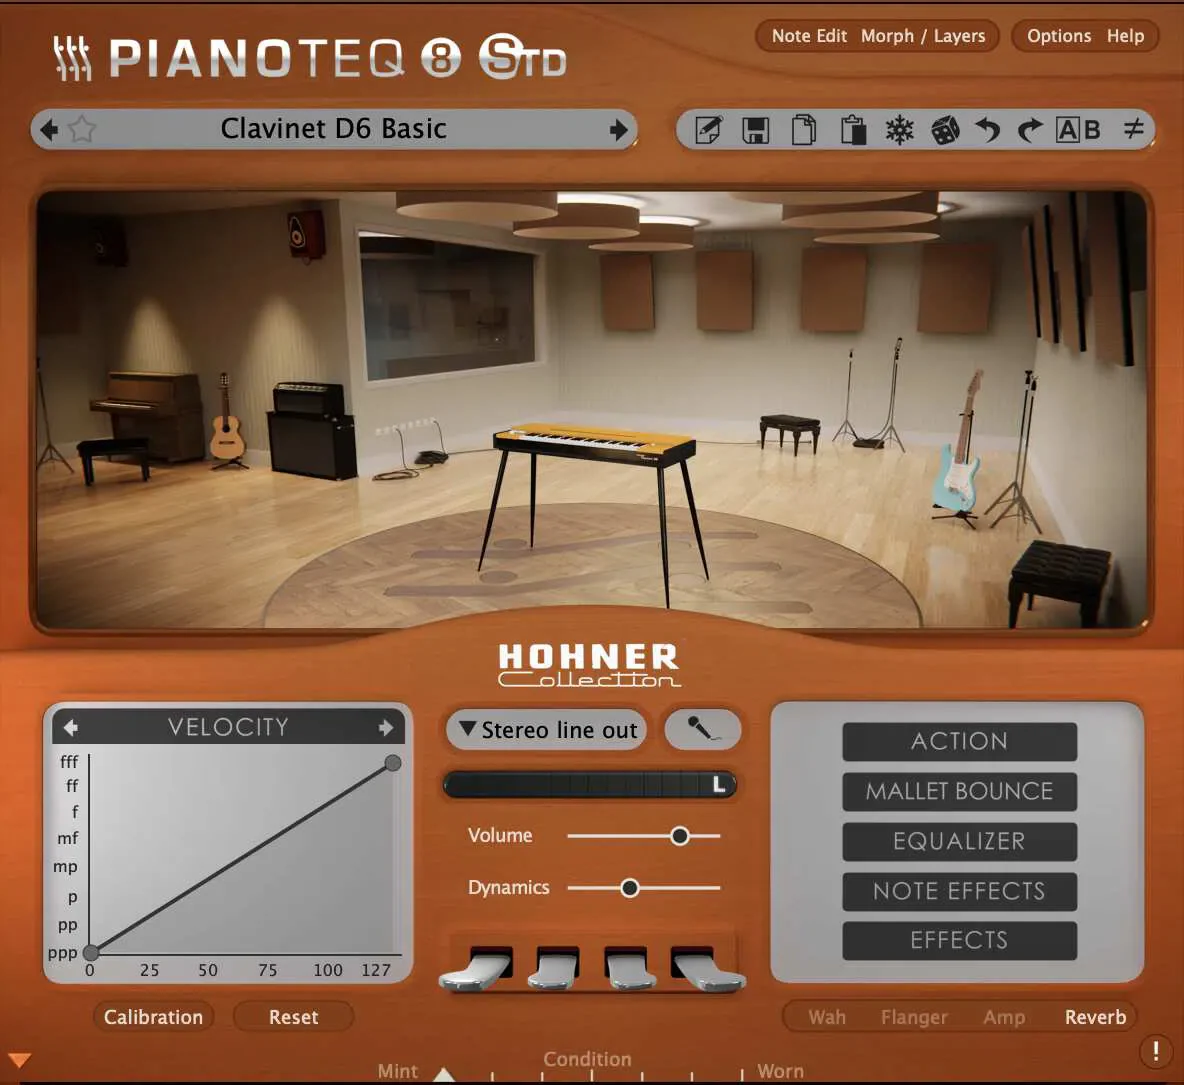Go to the next preset after Clavinet D6 Basic
1184x1085 pixels.
pyautogui.click(x=618, y=130)
